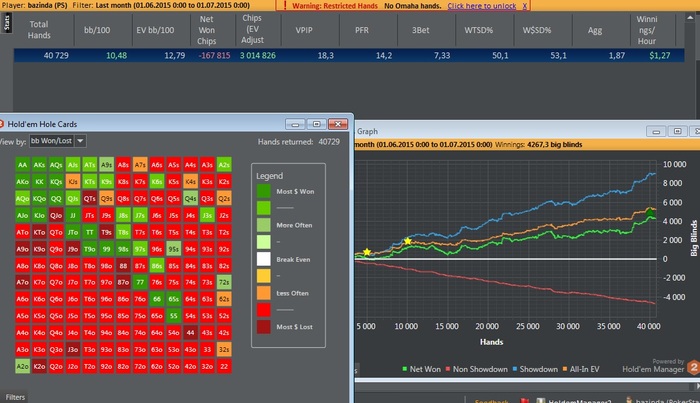700x403 pixels.
Task: Toggle the All-In EV orange legend entry
Action: click(580, 369)
